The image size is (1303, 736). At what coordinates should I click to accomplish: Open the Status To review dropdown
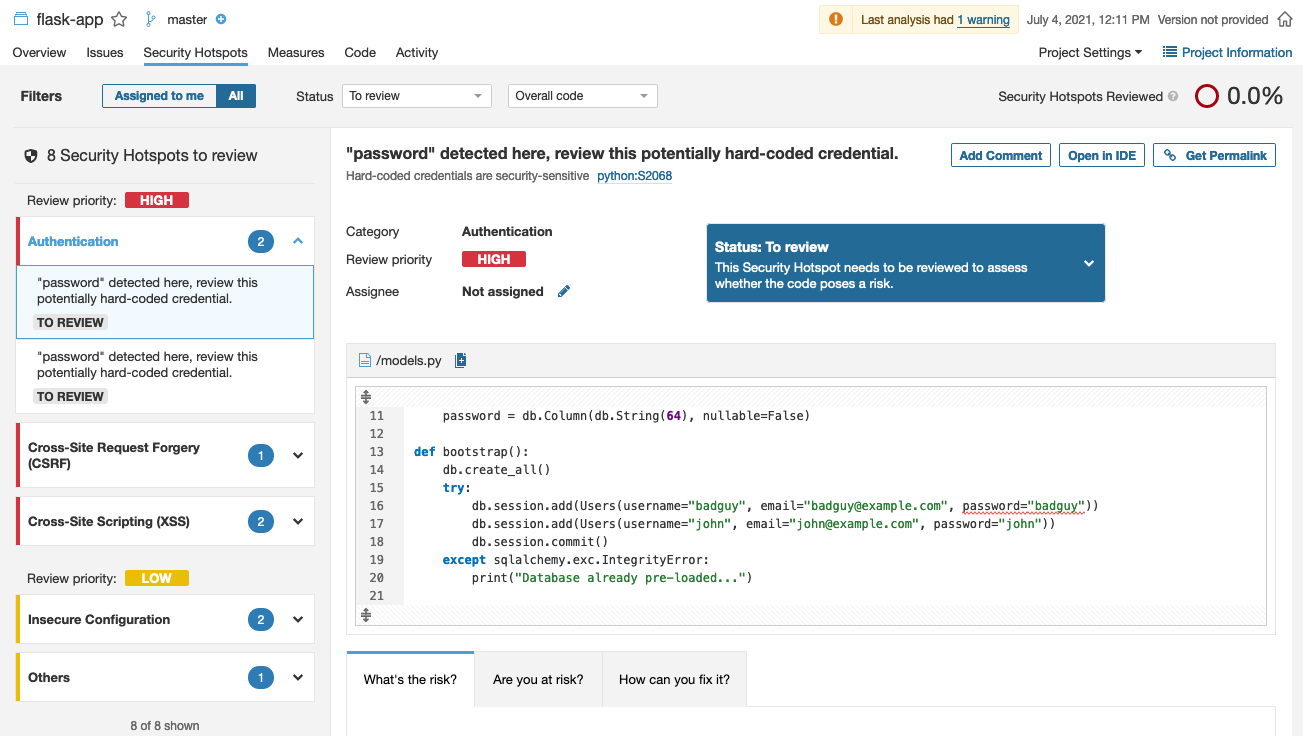tap(417, 96)
